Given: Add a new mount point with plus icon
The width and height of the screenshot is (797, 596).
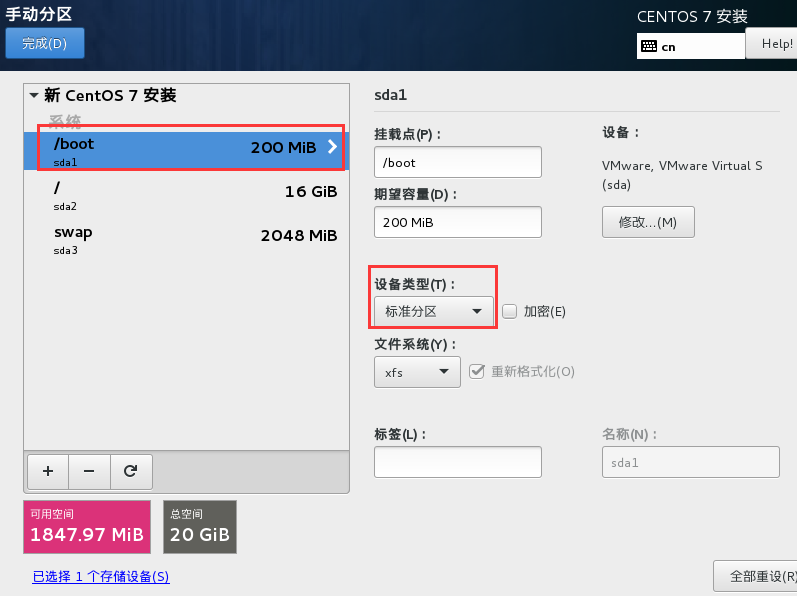Looking at the screenshot, I should (48, 472).
